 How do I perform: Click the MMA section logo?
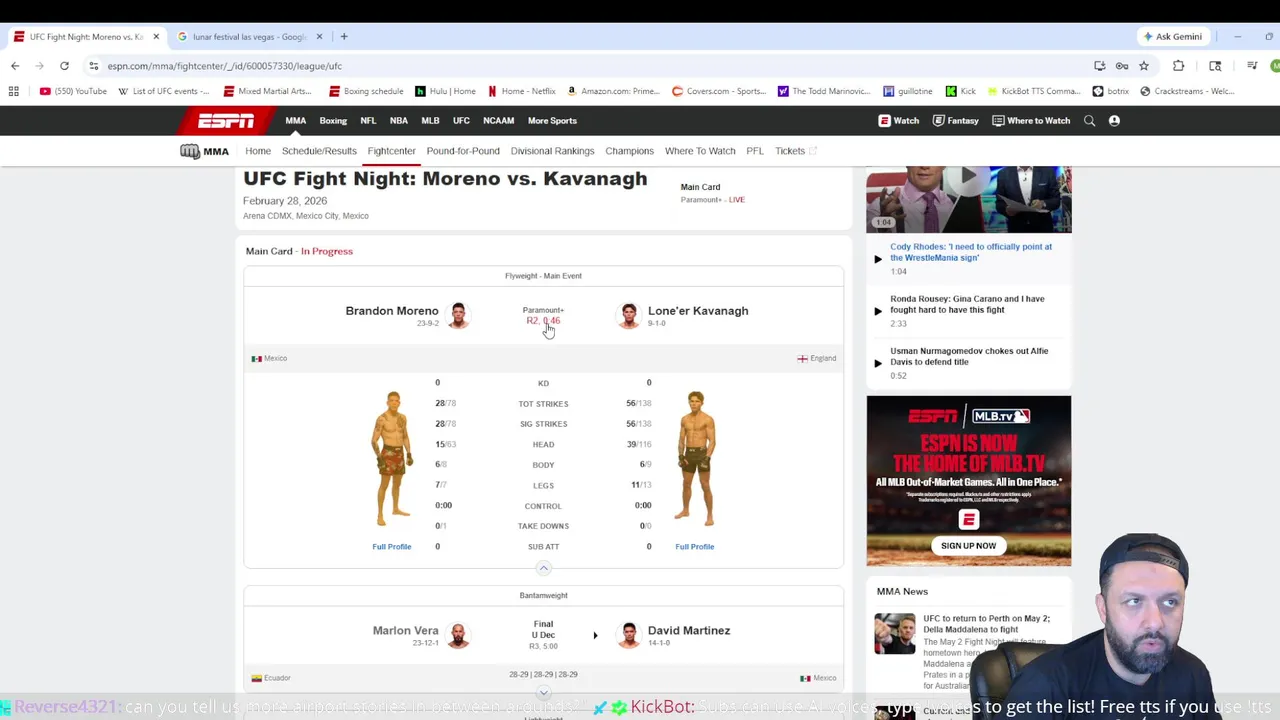point(205,151)
